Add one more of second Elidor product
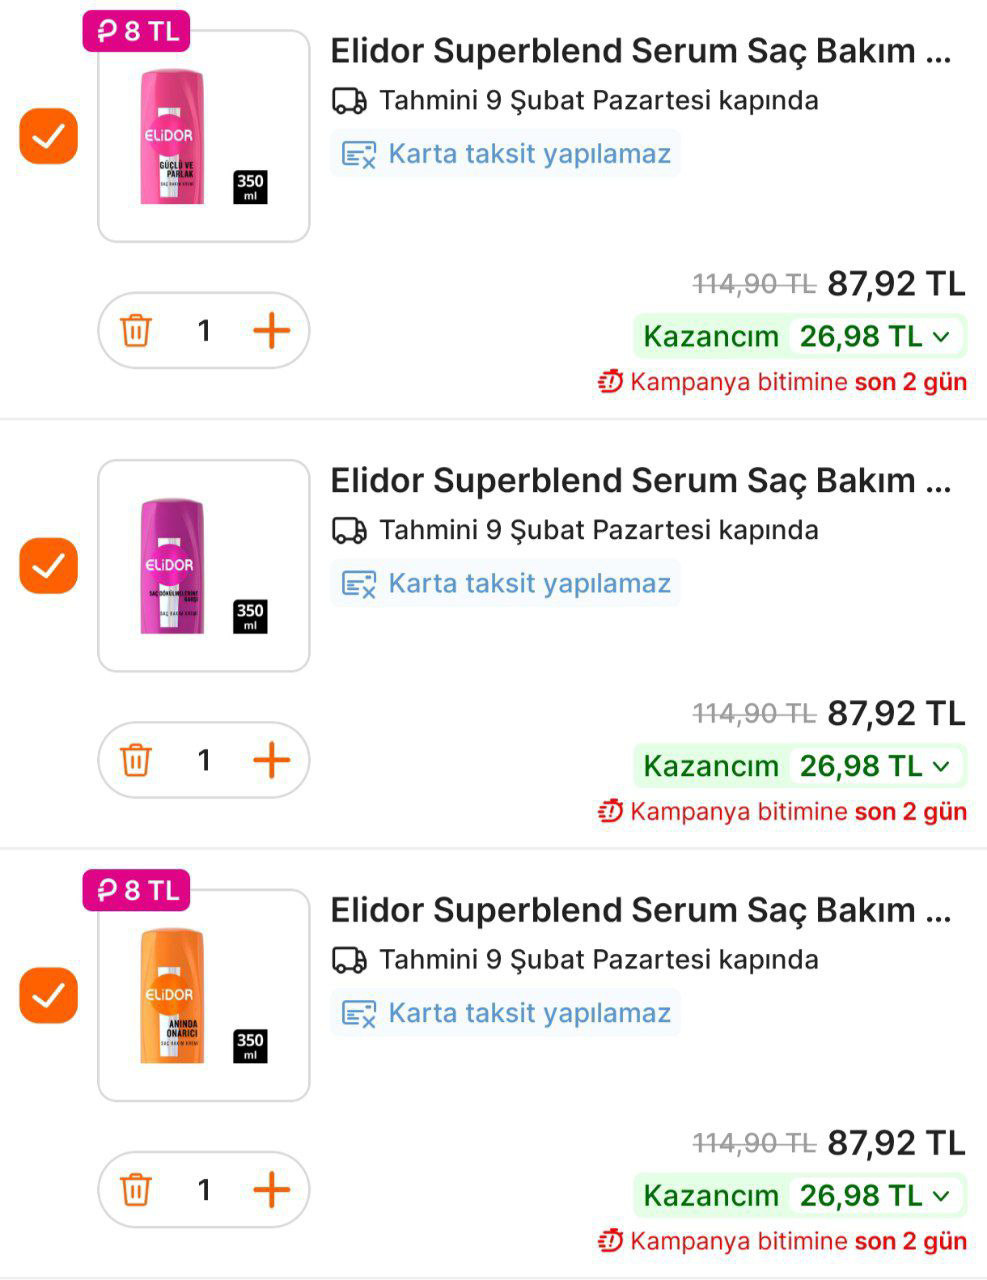Image resolution: width=987 pixels, height=1280 pixels. coord(271,760)
